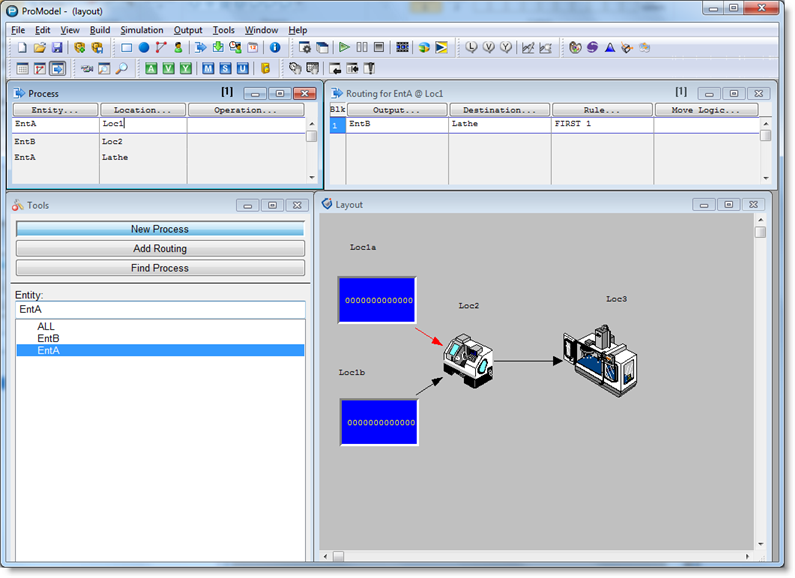Click the Loc1a blue queue box
795x578 pixels.
377,300
